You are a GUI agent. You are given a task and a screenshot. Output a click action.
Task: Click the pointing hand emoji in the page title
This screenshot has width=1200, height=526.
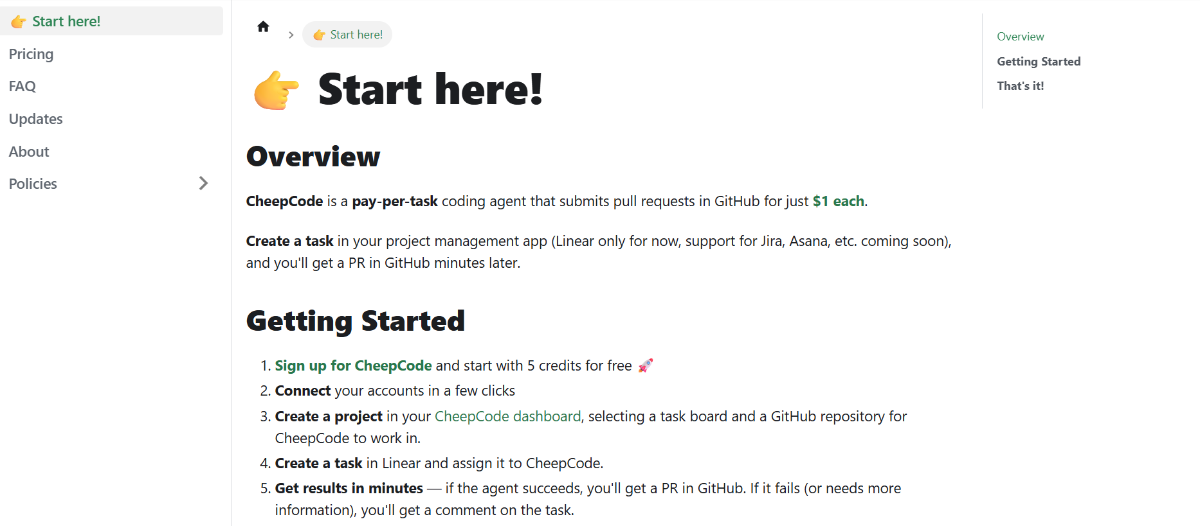click(276, 90)
